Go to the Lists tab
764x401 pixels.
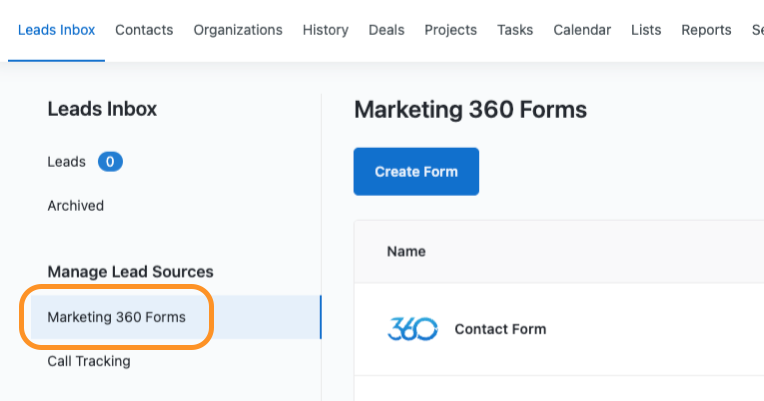(646, 30)
